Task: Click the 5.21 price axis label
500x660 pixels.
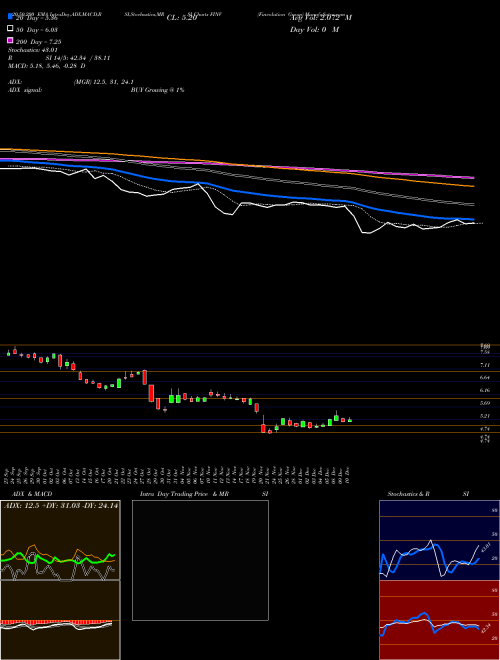Action: click(x=485, y=416)
